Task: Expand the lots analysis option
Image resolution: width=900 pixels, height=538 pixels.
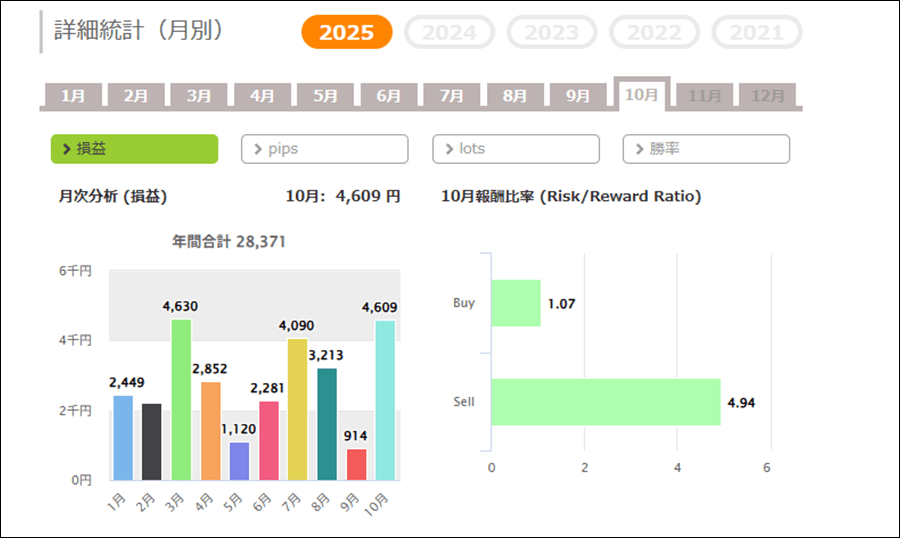Action: pyautogui.click(x=515, y=149)
